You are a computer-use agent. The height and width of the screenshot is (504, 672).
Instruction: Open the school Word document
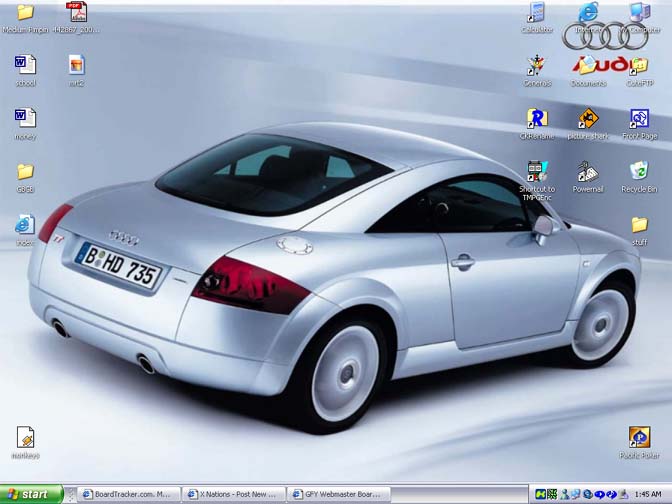point(25,66)
